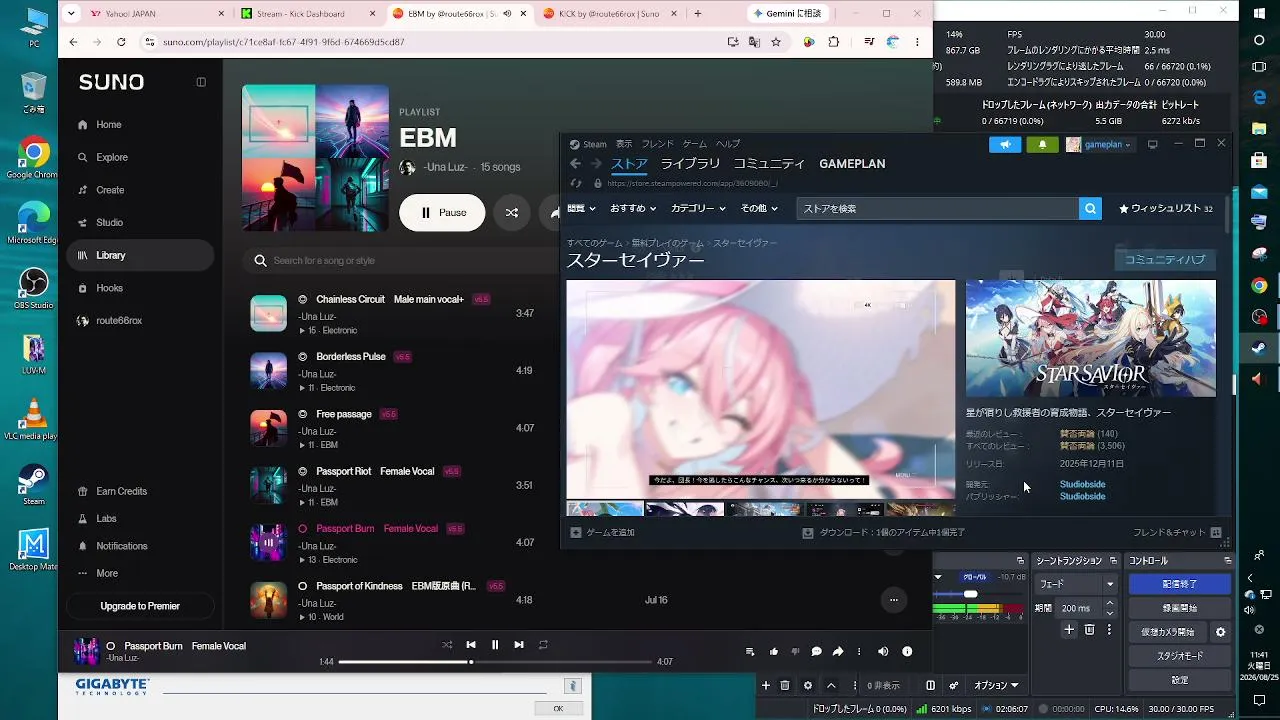Remove the scene transition with trash icon
This screenshot has width=1280, height=720.
(x=1090, y=630)
